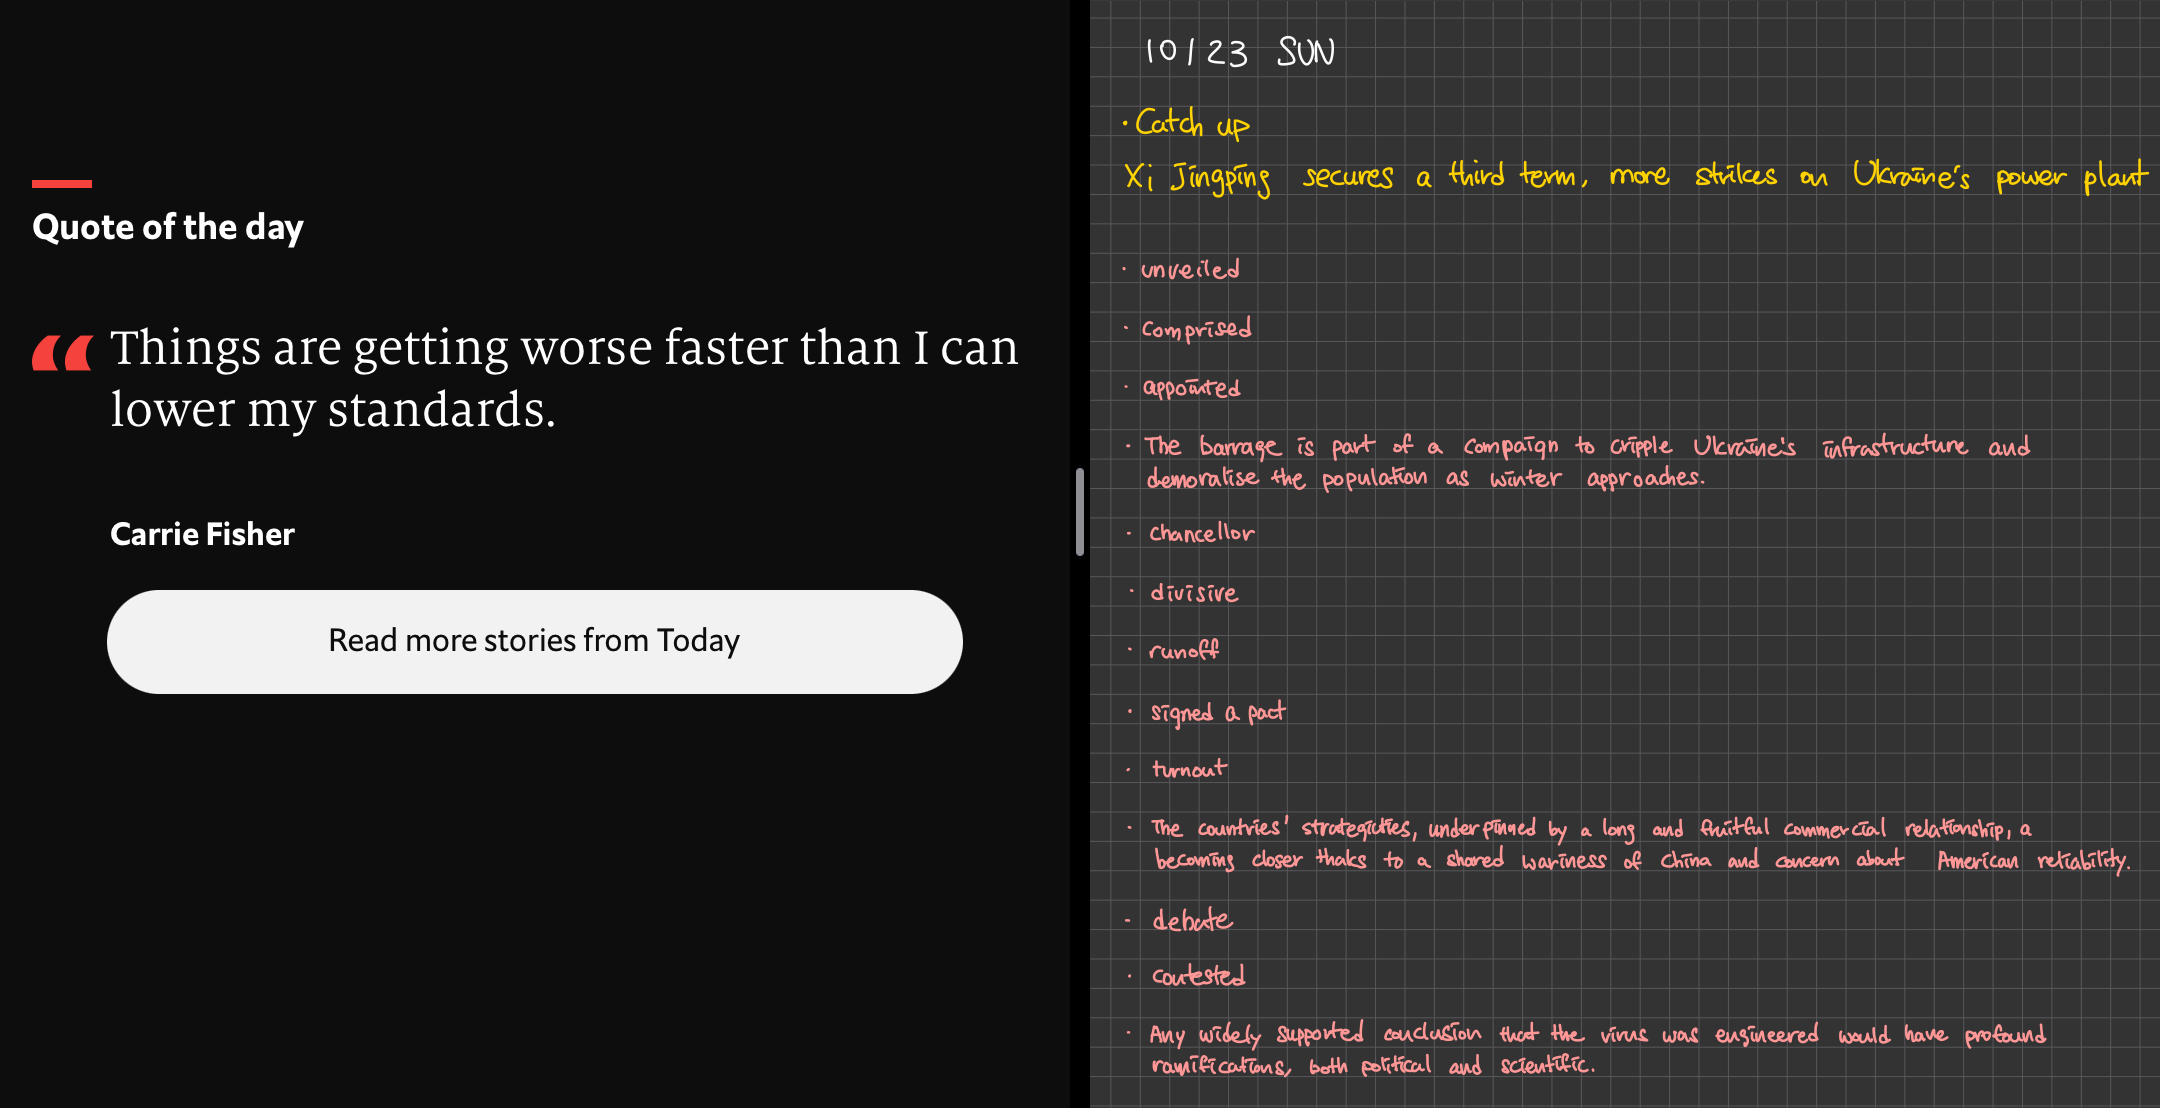Tap the yellow Xi Jingping headline line
This screenshot has width=2160, height=1108.
tap(1634, 177)
